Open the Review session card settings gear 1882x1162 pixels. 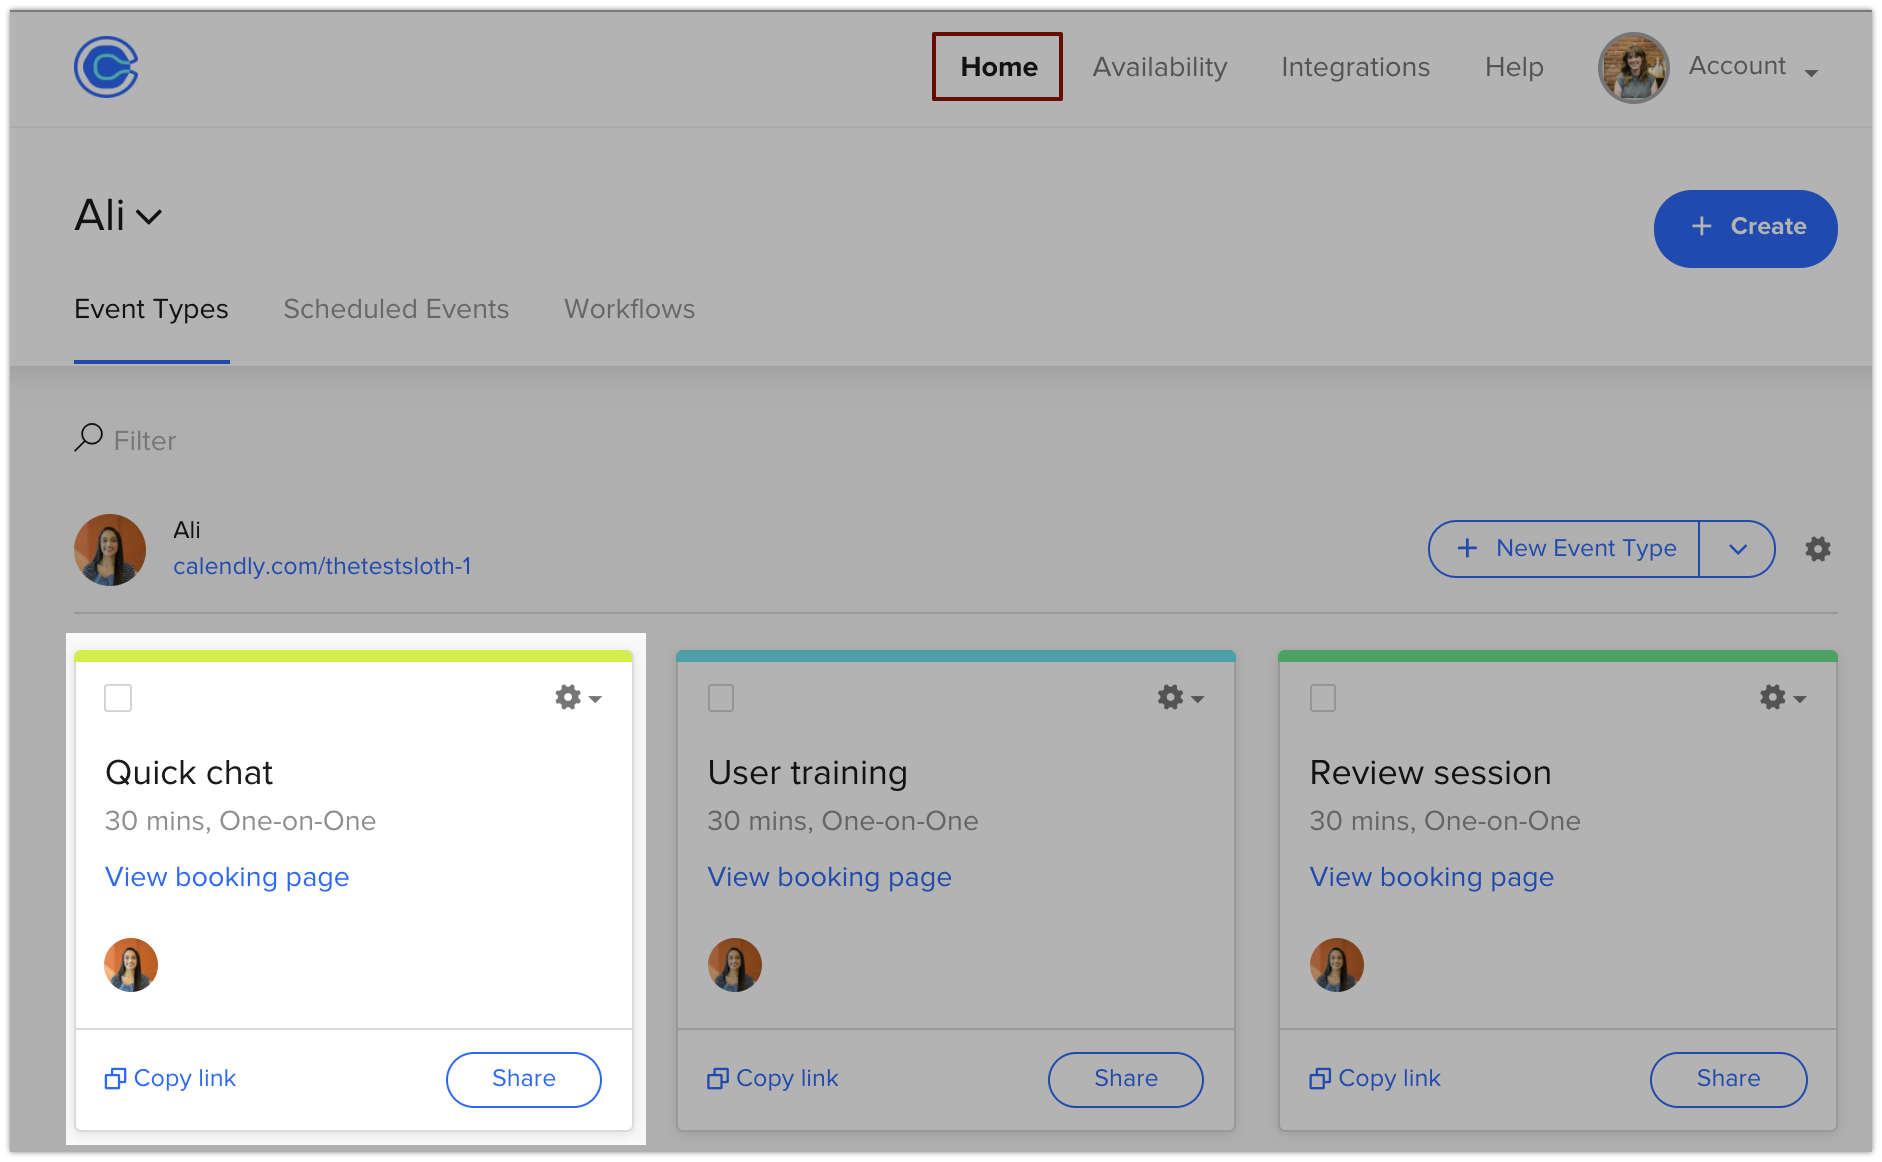coord(1772,698)
